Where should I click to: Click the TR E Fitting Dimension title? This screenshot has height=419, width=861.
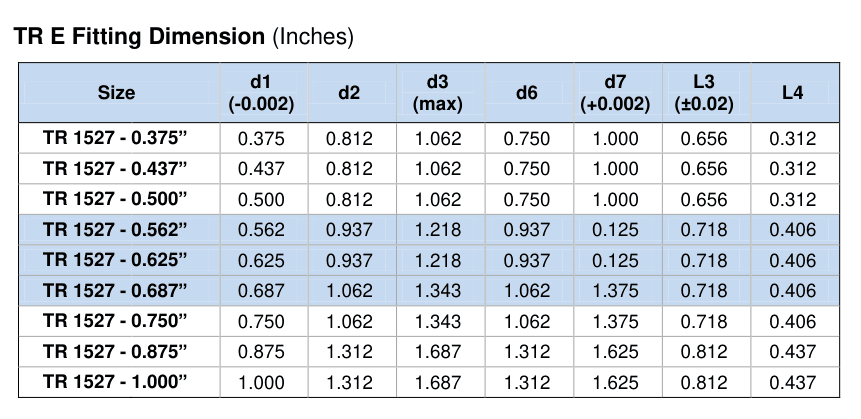(139, 37)
